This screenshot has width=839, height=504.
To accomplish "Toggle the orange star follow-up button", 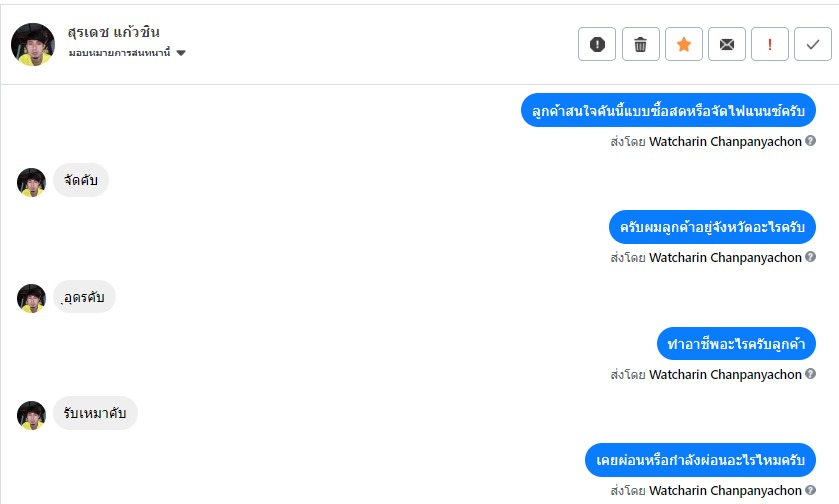I will point(684,44).
